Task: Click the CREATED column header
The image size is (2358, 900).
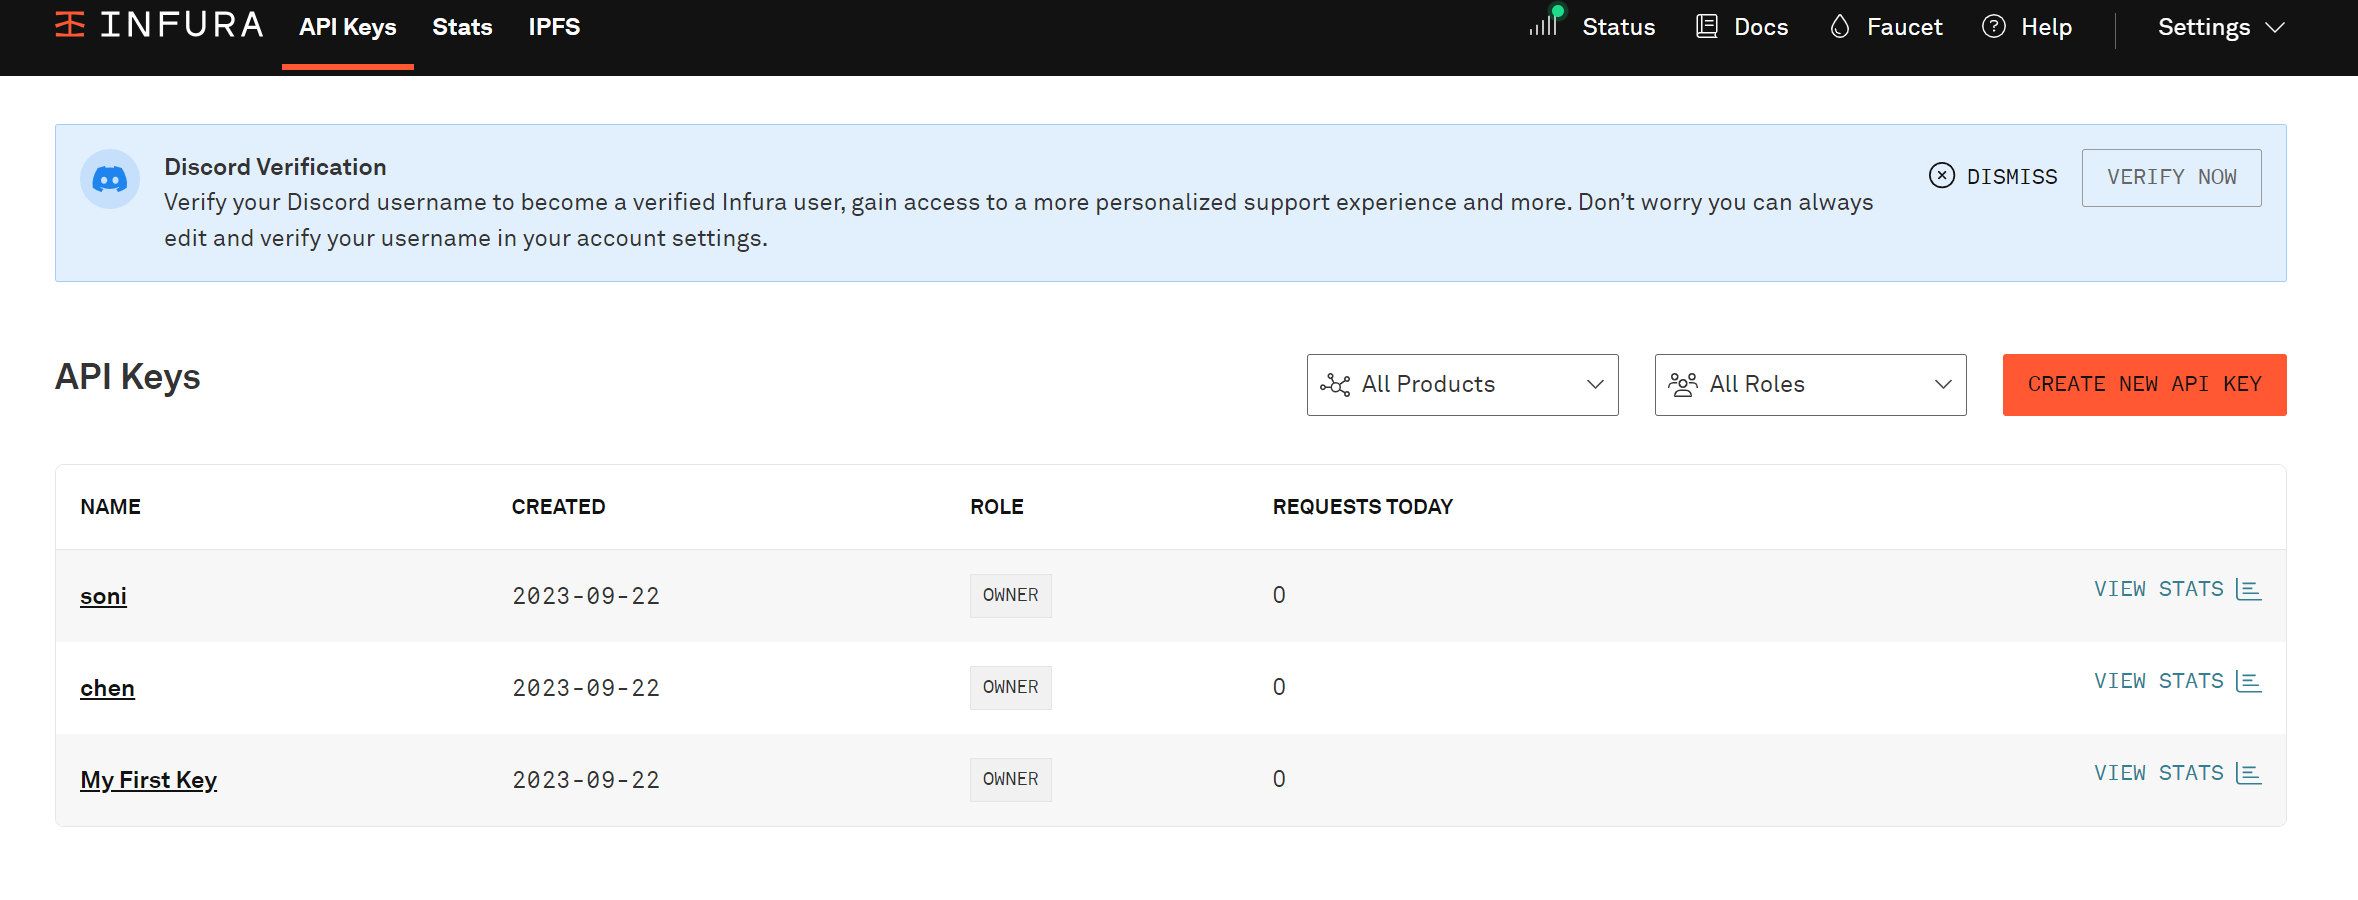Action: (x=558, y=507)
